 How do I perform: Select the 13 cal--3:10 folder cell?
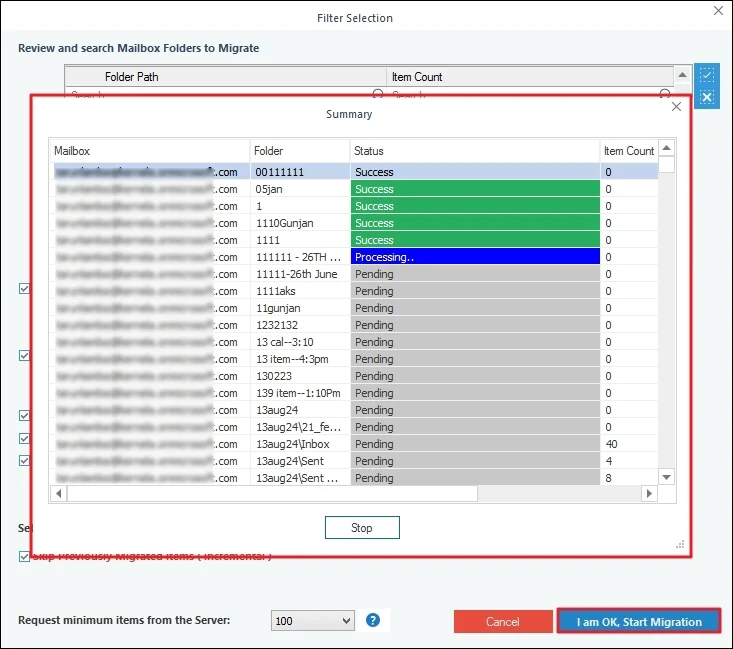click(x=300, y=342)
